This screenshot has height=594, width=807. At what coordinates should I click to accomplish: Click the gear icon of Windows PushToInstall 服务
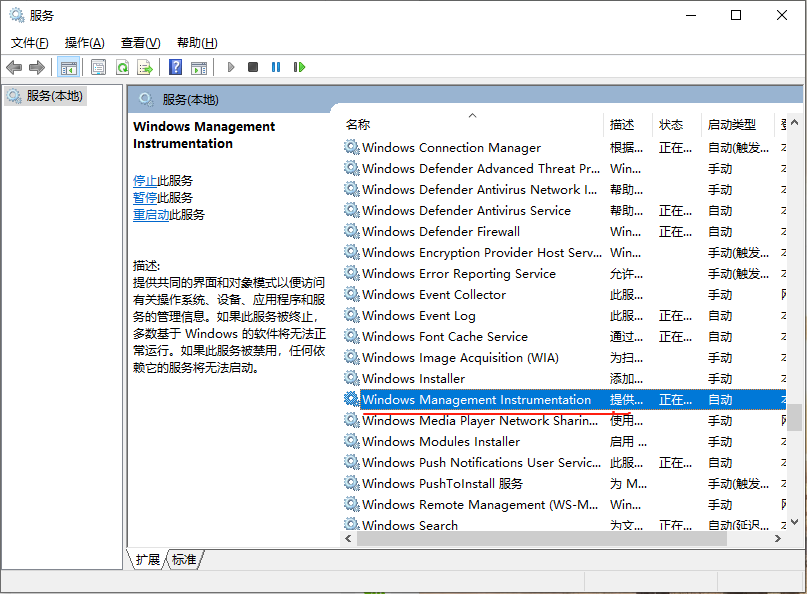coord(352,483)
